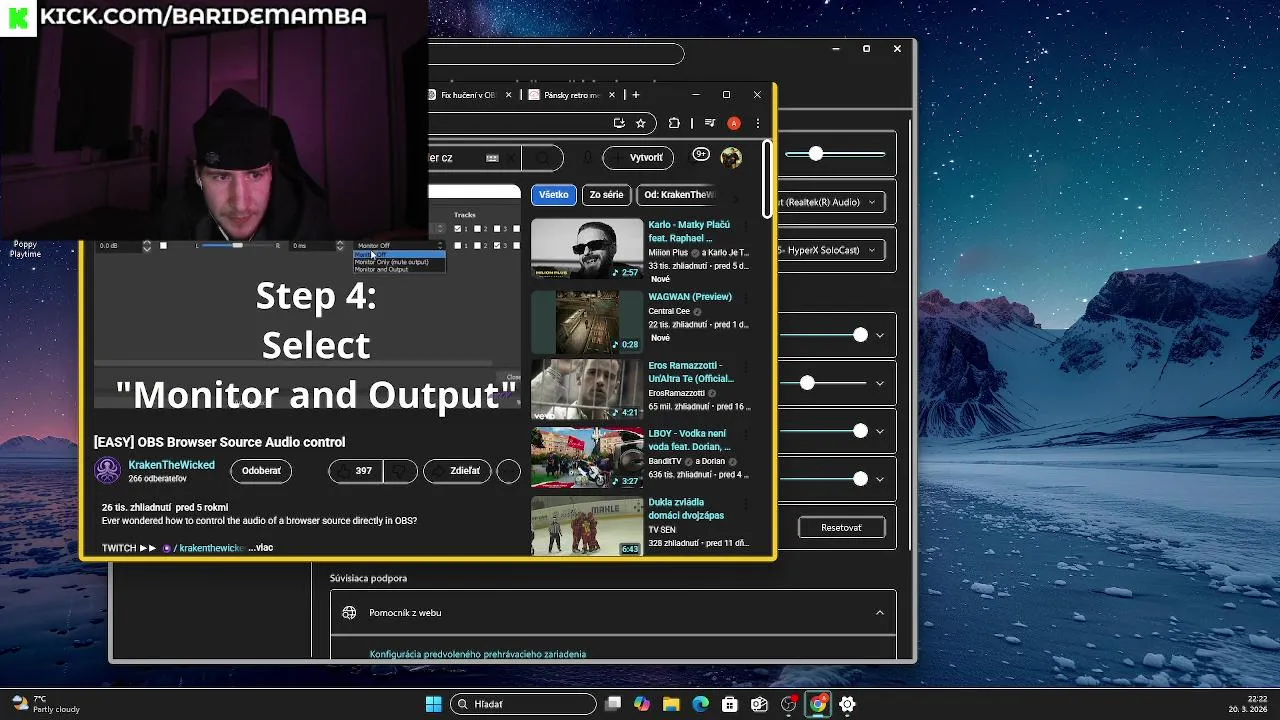Open new tab in Chrome
1280x720 pixels.
(x=635, y=95)
